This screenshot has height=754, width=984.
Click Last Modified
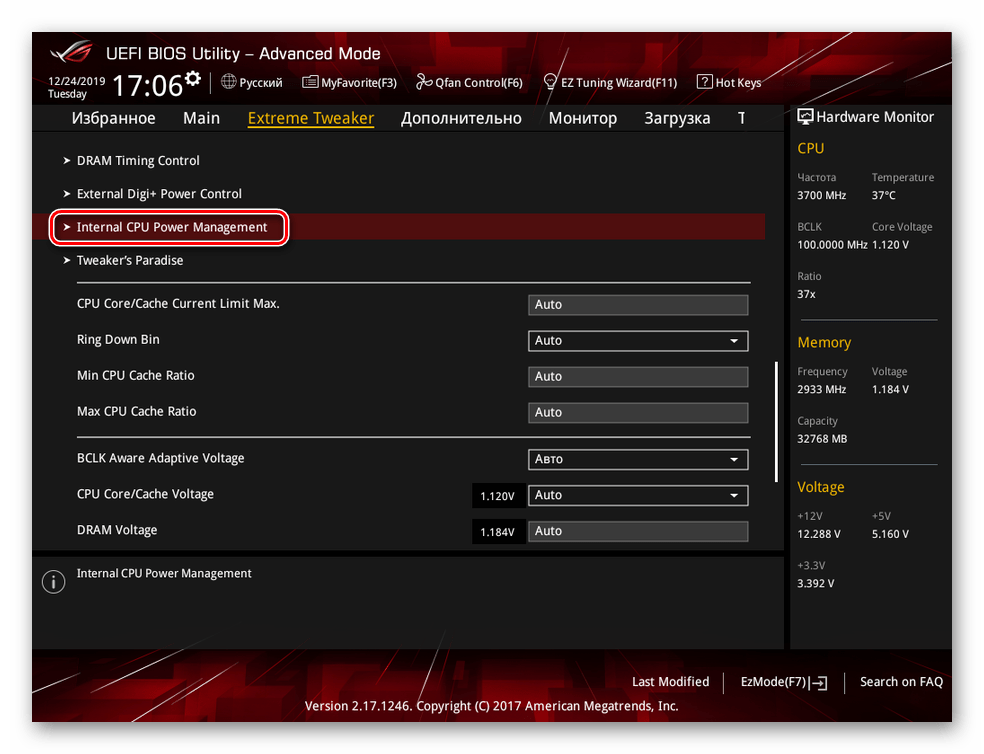pos(670,682)
